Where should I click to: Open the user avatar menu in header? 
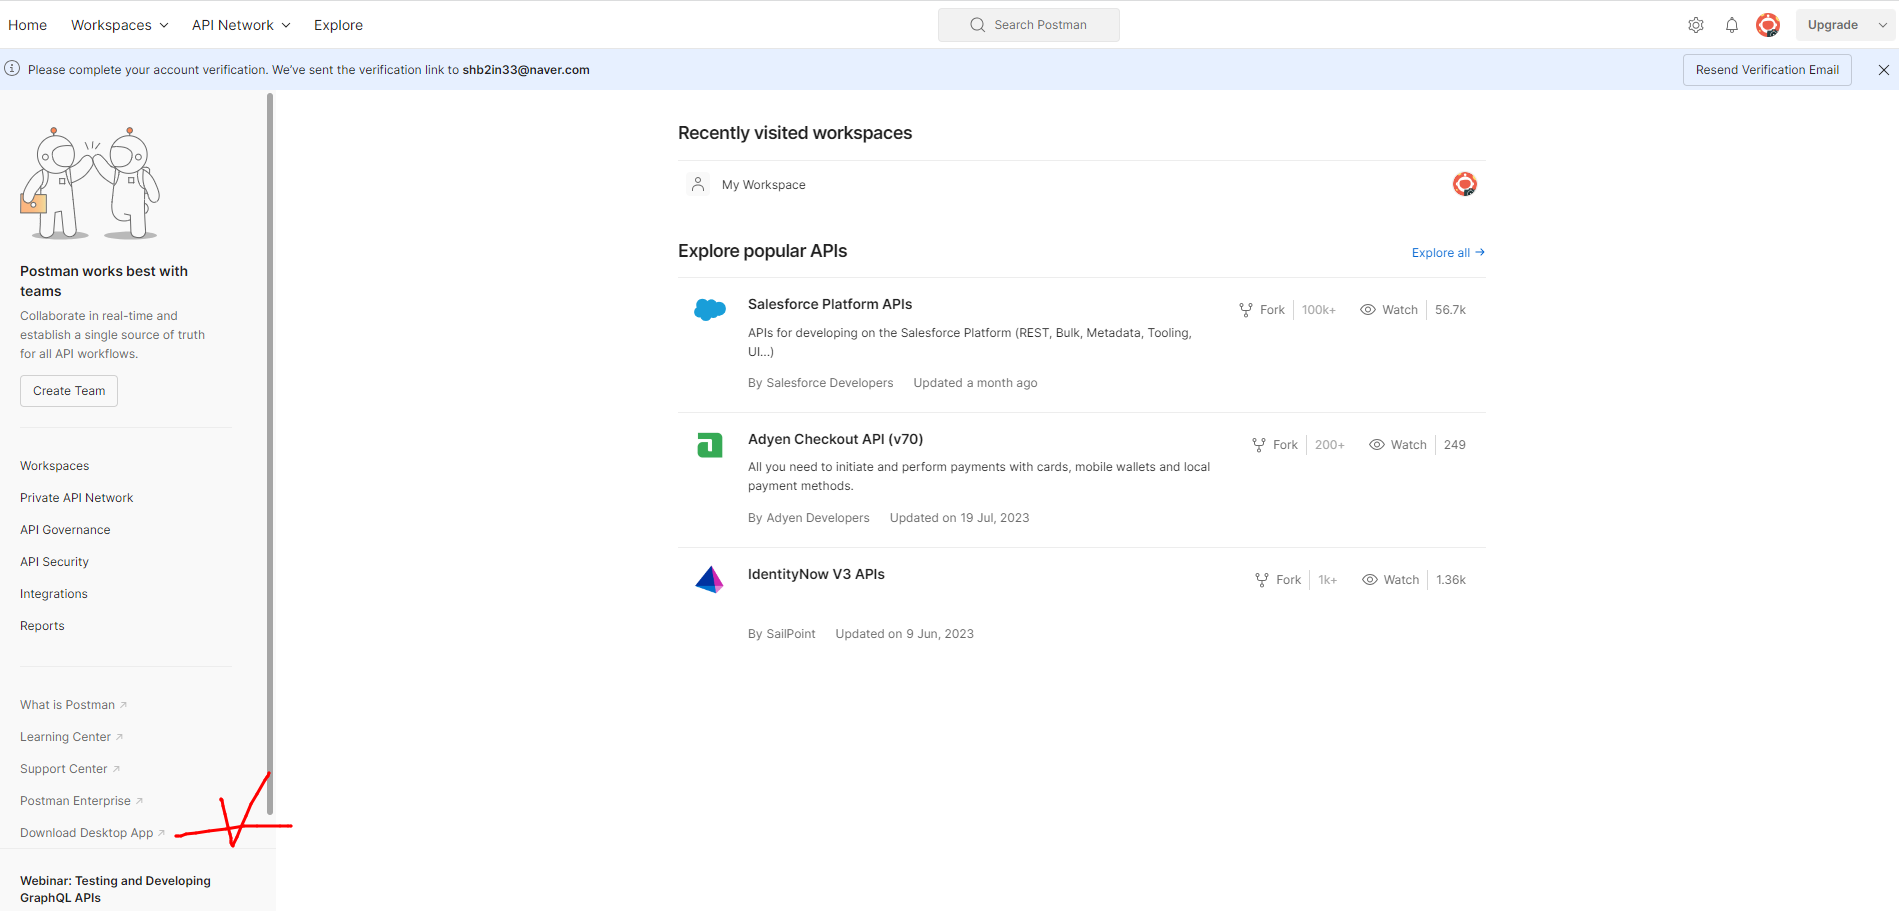(x=1768, y=25)
